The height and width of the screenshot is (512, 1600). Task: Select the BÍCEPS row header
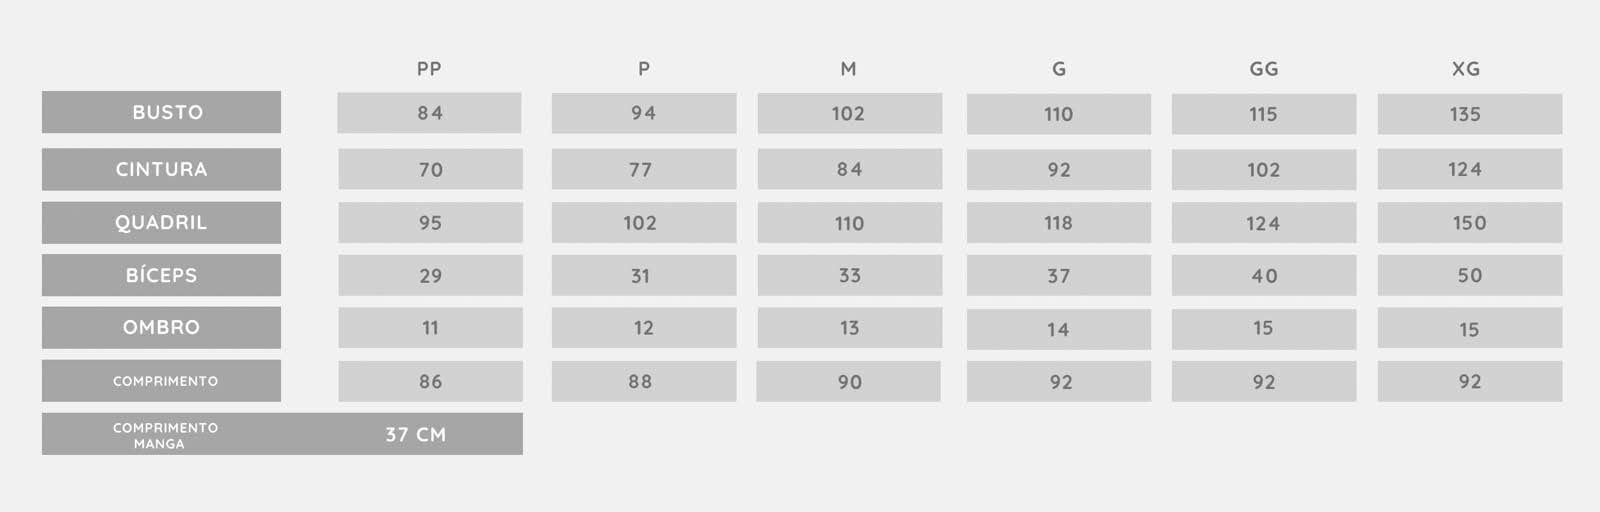[x=161, y=275]
